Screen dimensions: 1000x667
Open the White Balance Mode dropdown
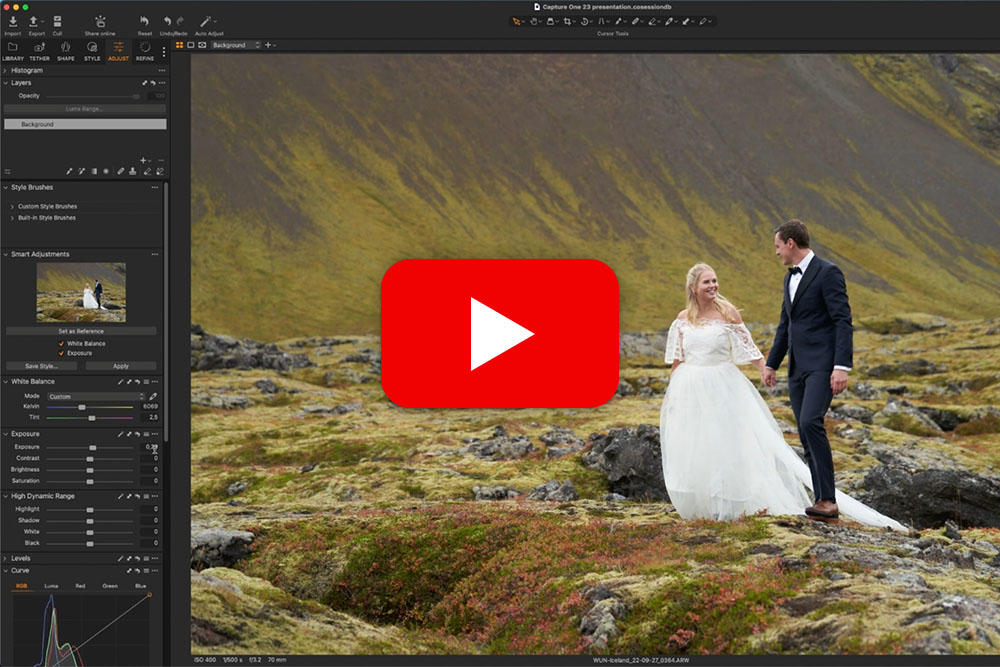pos(95,396)
